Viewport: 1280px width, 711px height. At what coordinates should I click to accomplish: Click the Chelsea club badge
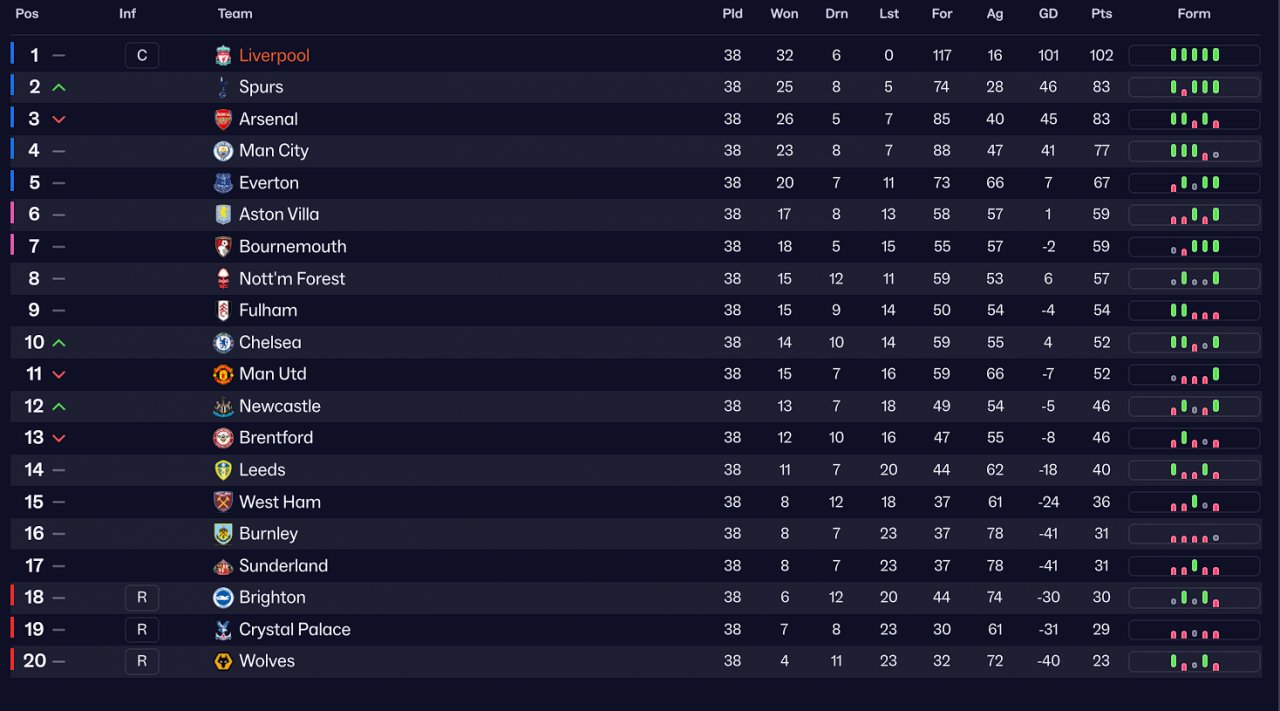pyautogui.click(x=223, y=343)
